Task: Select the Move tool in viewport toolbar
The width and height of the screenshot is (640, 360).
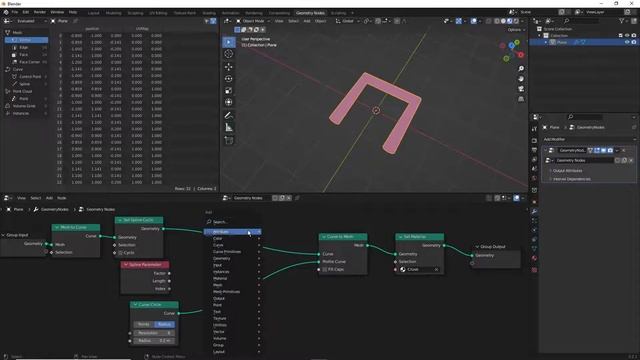Action: (x=229, y=67)
